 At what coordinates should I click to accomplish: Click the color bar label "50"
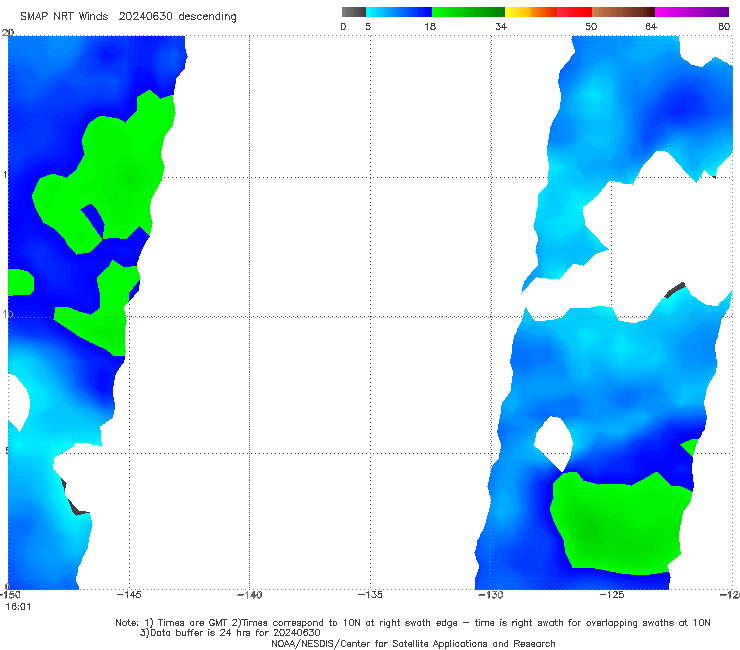(591, 27)
